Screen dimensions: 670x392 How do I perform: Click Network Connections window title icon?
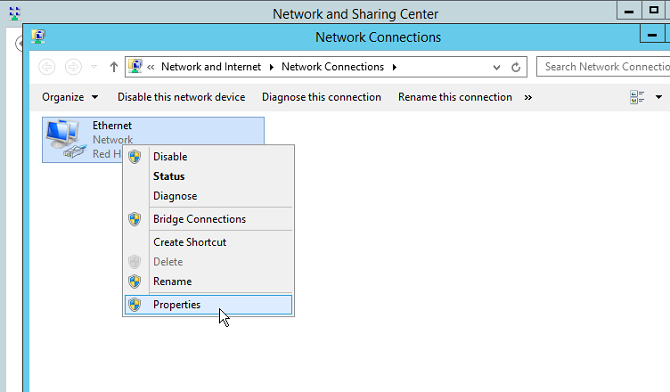click(x=38, y=37)
